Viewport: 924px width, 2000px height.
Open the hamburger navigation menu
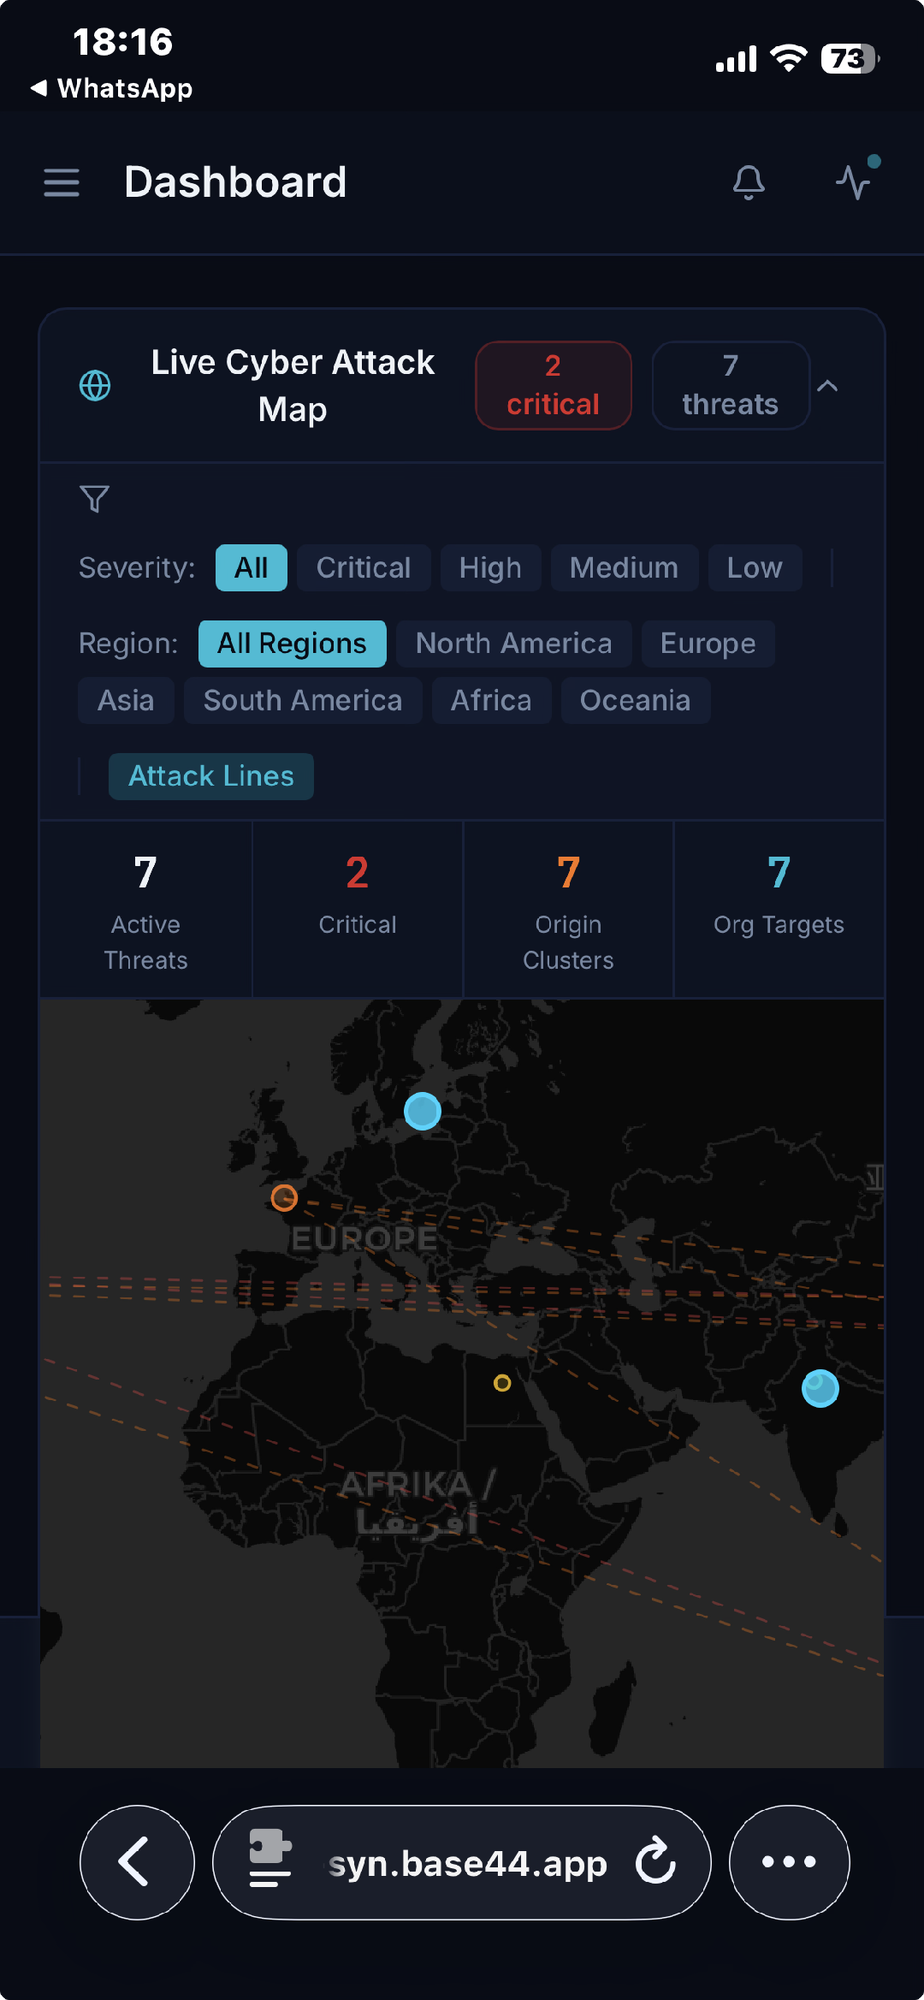point(61,182)
